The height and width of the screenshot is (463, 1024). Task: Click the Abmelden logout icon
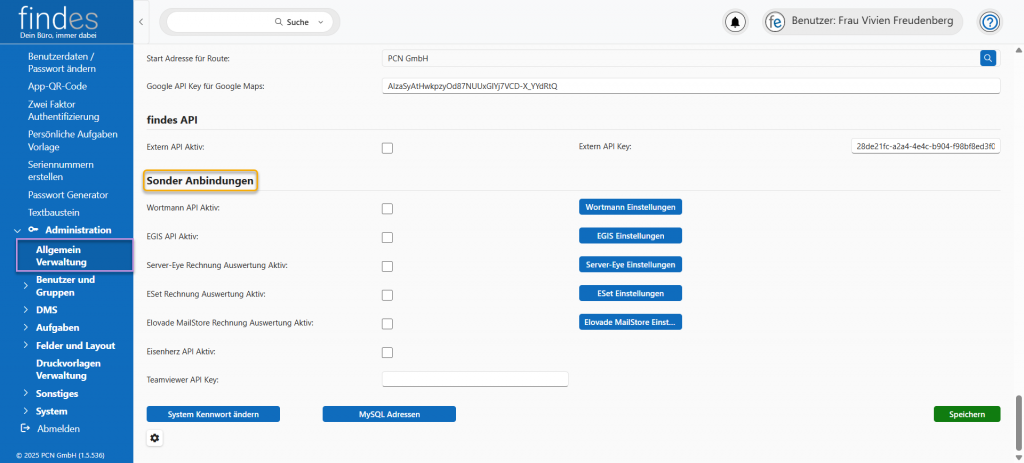(25, 428)
